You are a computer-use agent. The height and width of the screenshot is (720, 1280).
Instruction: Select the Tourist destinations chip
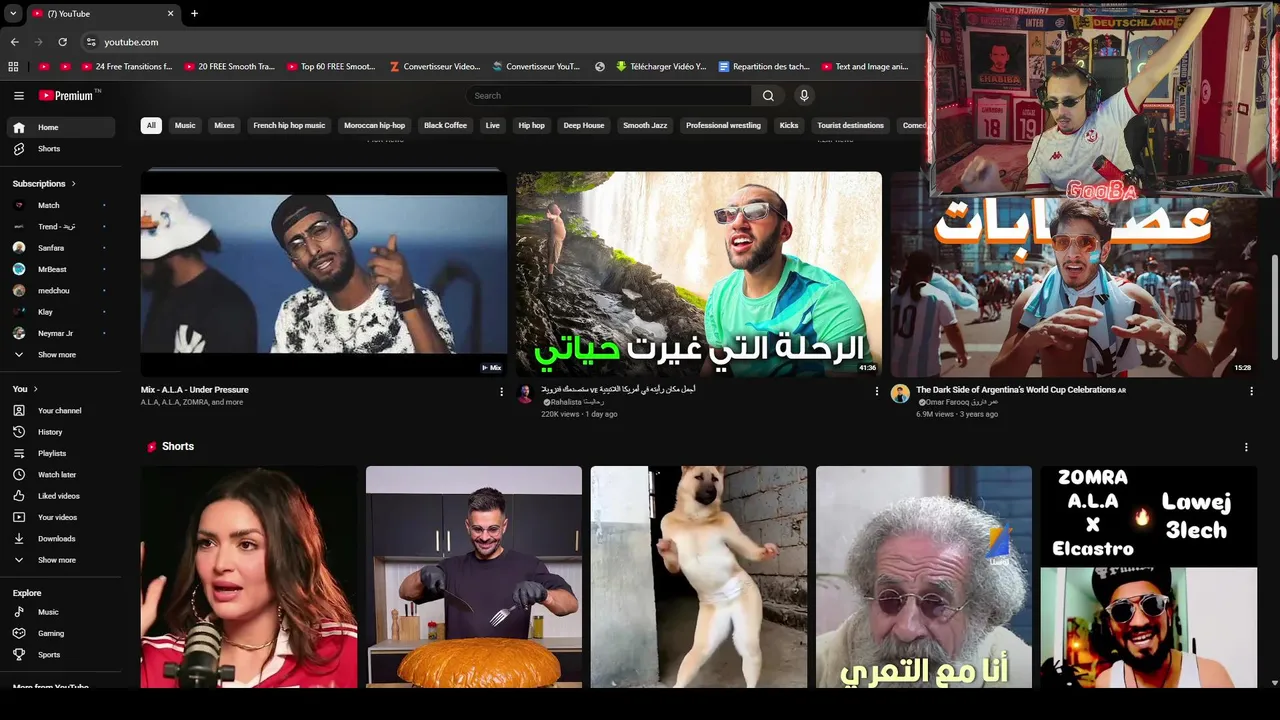point(850,125)
